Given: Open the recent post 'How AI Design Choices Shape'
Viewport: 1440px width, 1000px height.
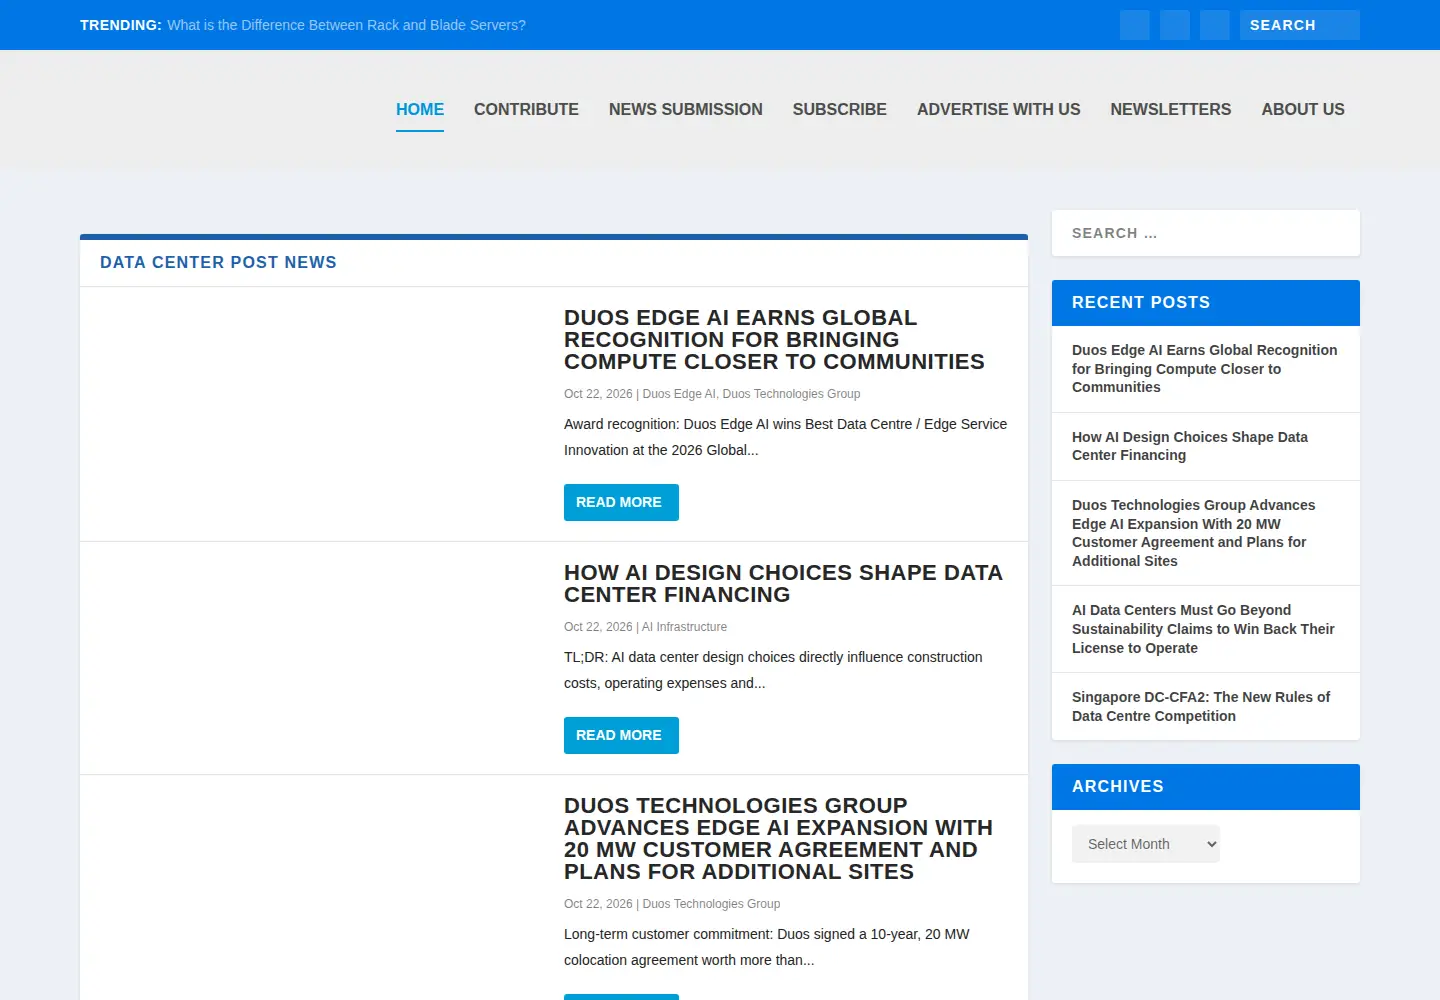Looking at the screenshot, I should point(1190,446).
